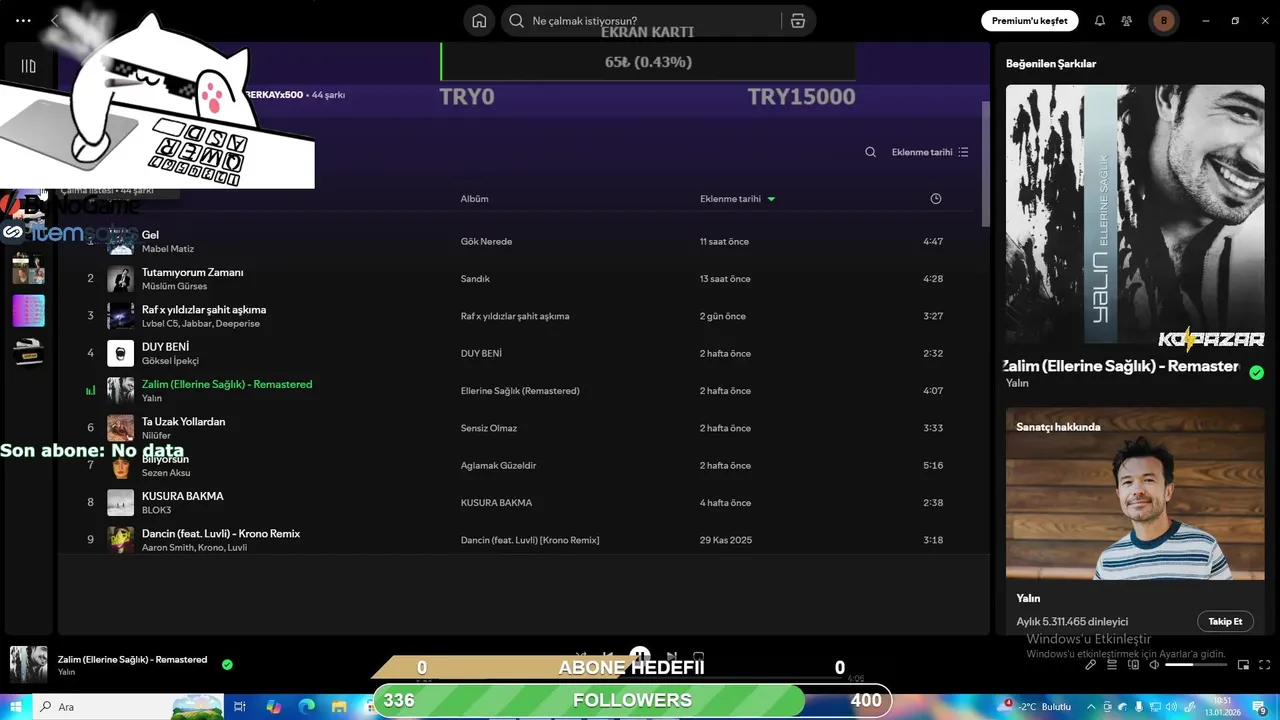
Task: Open Task View on taskbar
Action: (240, 706)
